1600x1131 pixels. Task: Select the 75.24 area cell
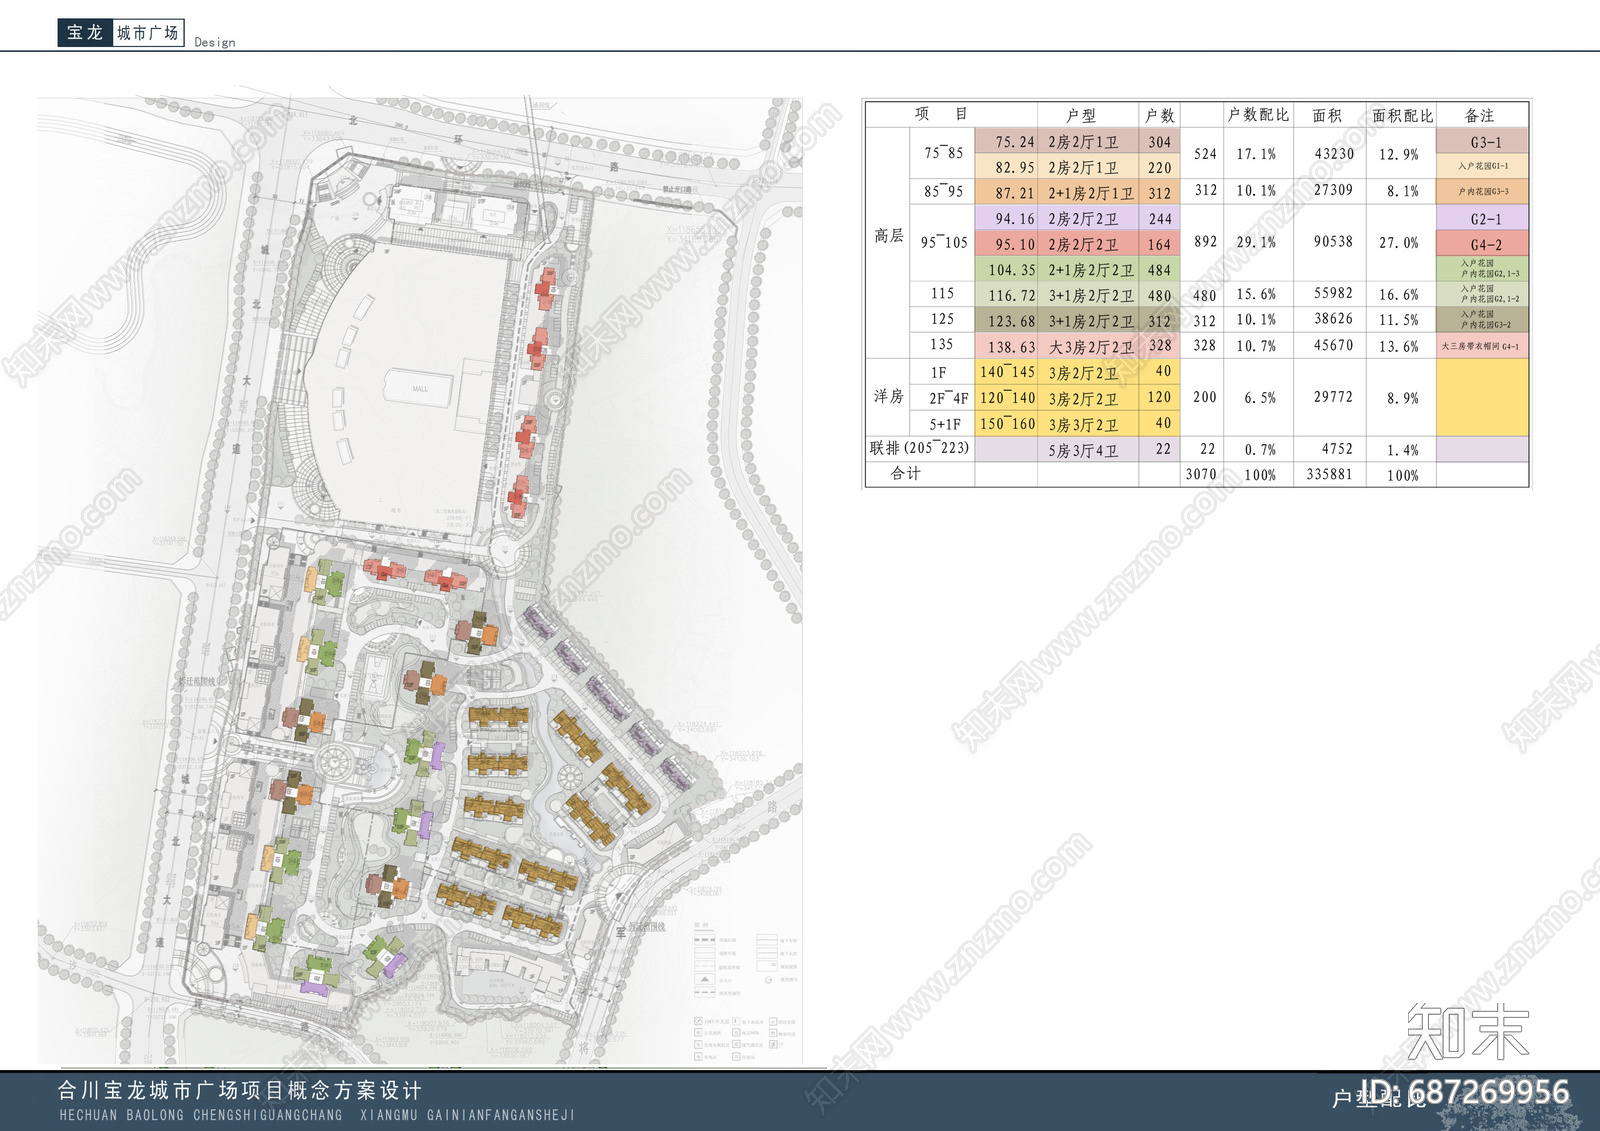(x=1007, y=142)
